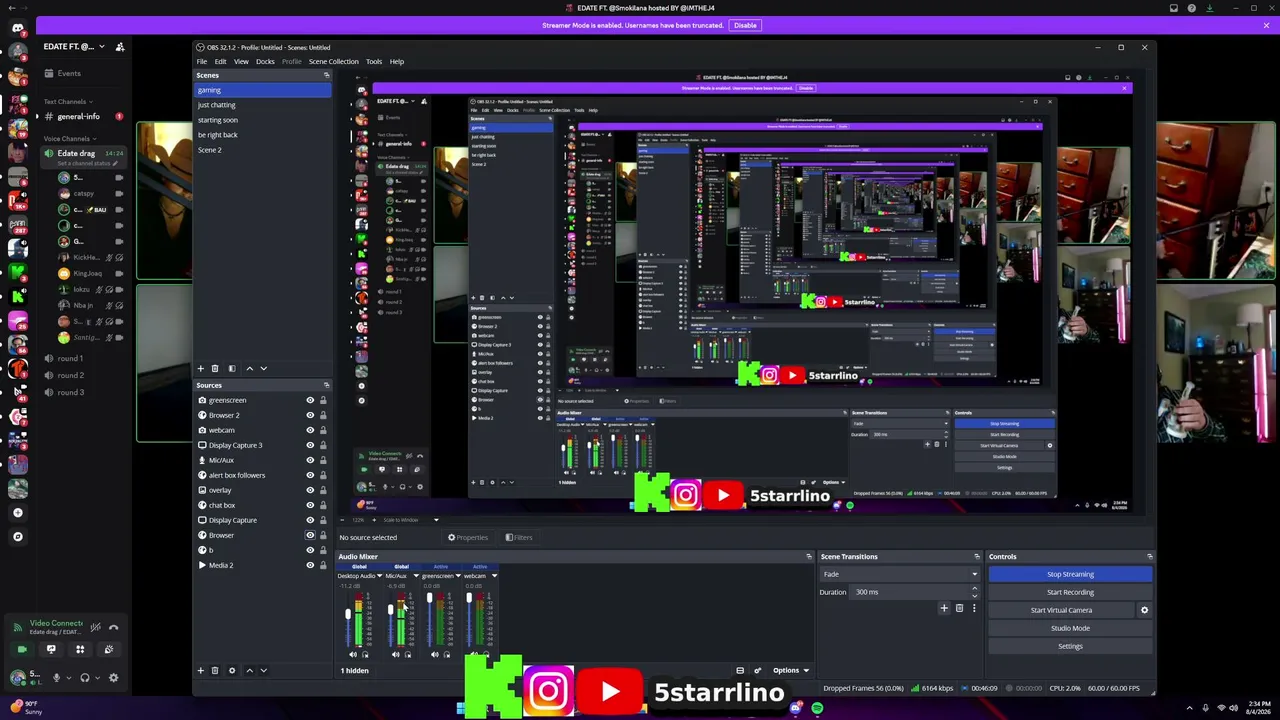Hide Display Capture 3 source

pyautogui.click(x=310, y=445)
